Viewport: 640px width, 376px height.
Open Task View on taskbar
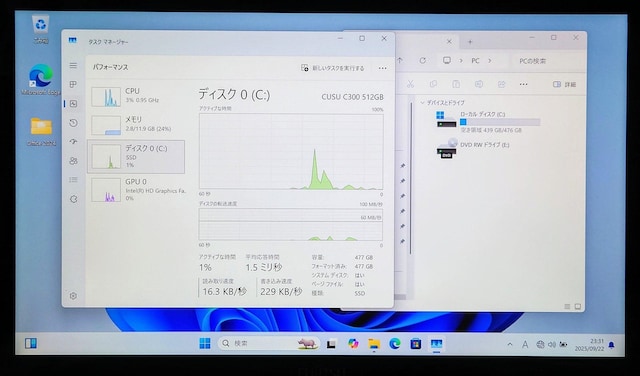pyautogui.click(x=331, y=344)
